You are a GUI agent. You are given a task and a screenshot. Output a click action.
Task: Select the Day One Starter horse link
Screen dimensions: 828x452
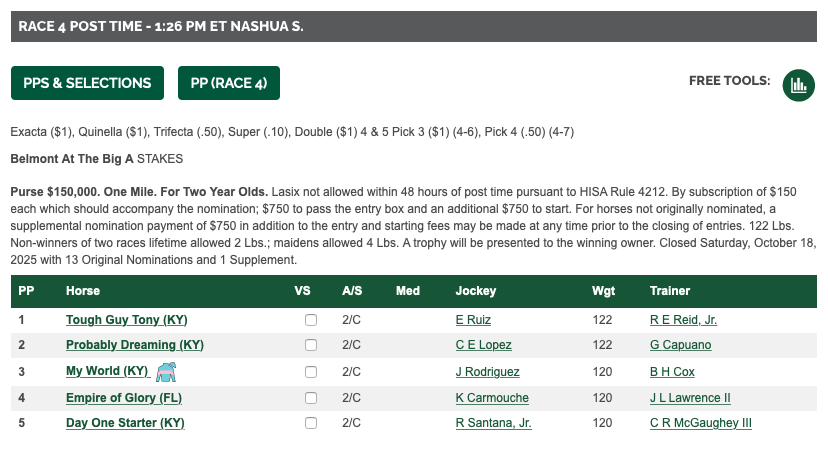point(125,424)
